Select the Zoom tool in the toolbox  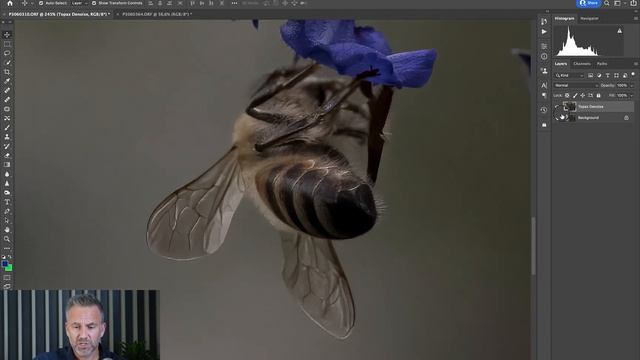[x=7, y=239]
